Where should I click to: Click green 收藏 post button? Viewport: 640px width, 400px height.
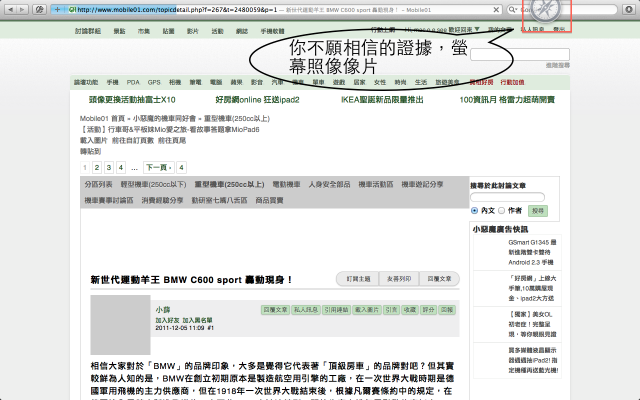click(x=410, y=310)
